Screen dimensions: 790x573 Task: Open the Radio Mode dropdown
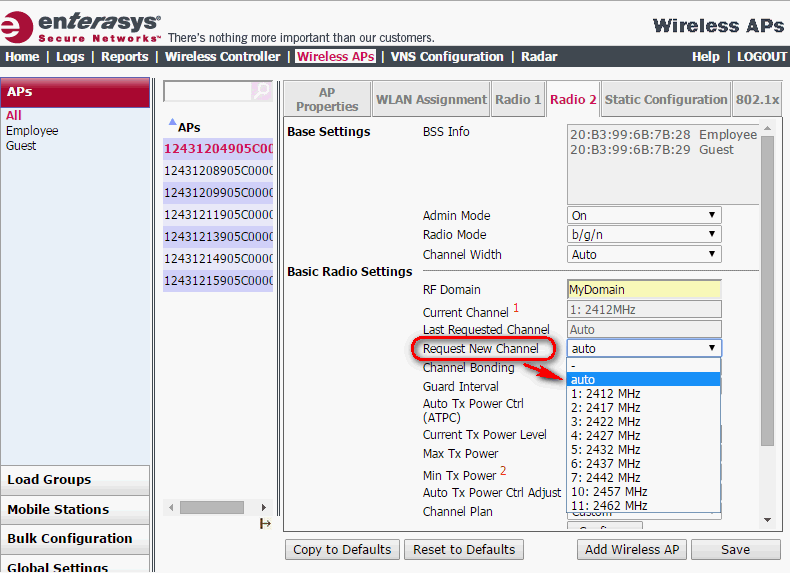(x=643, y=235)
